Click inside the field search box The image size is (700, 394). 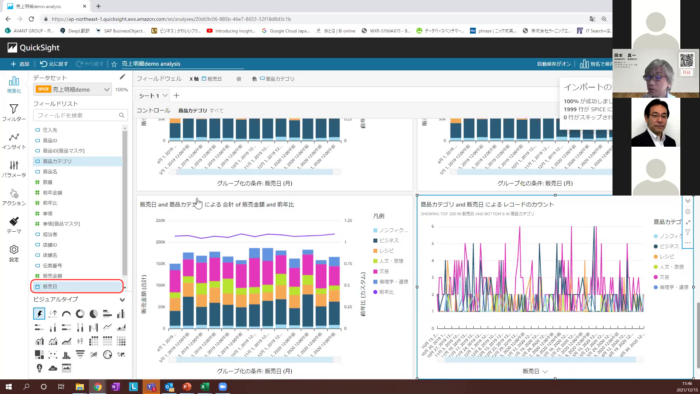pyautogui.click(x=80, y=116)
